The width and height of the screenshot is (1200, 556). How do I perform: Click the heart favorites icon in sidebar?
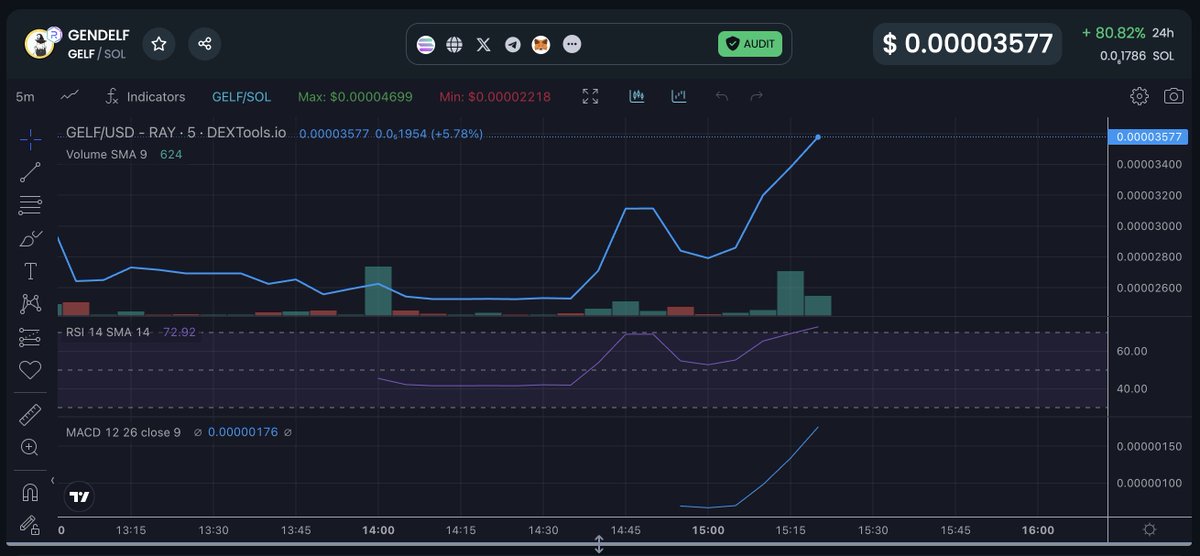click(30, 370)
